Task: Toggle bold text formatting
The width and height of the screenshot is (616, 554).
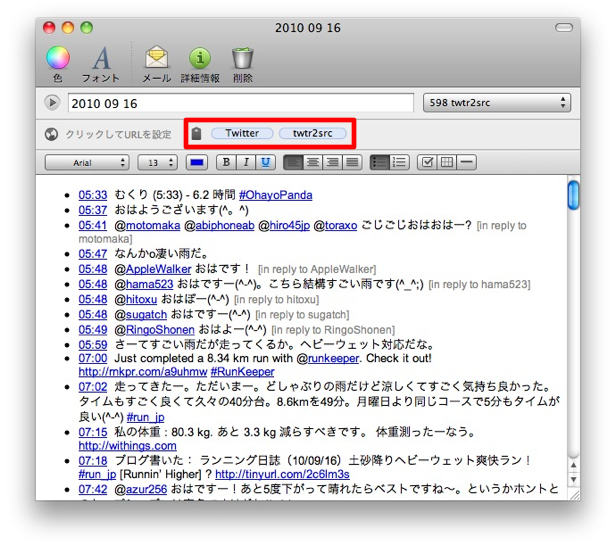Action: click(x=226, y=161)
